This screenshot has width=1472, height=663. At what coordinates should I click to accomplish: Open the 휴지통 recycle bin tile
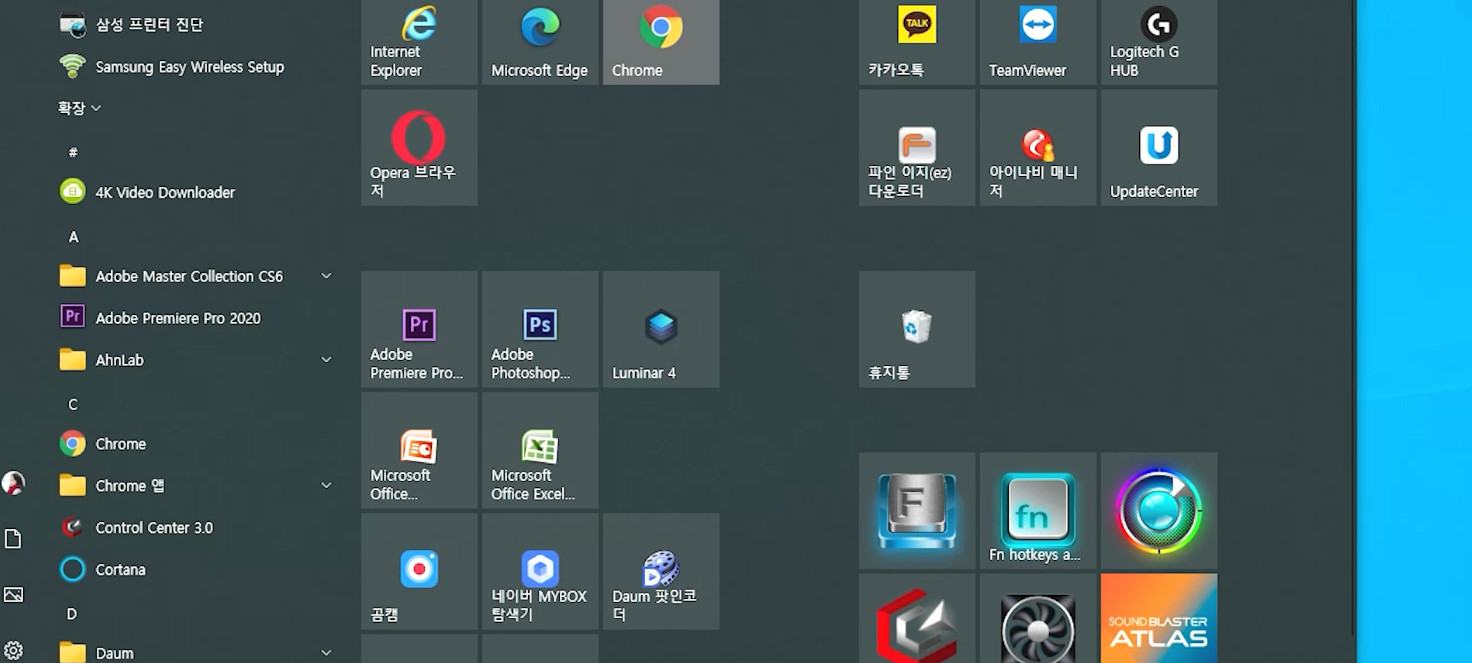pos(917,329)
